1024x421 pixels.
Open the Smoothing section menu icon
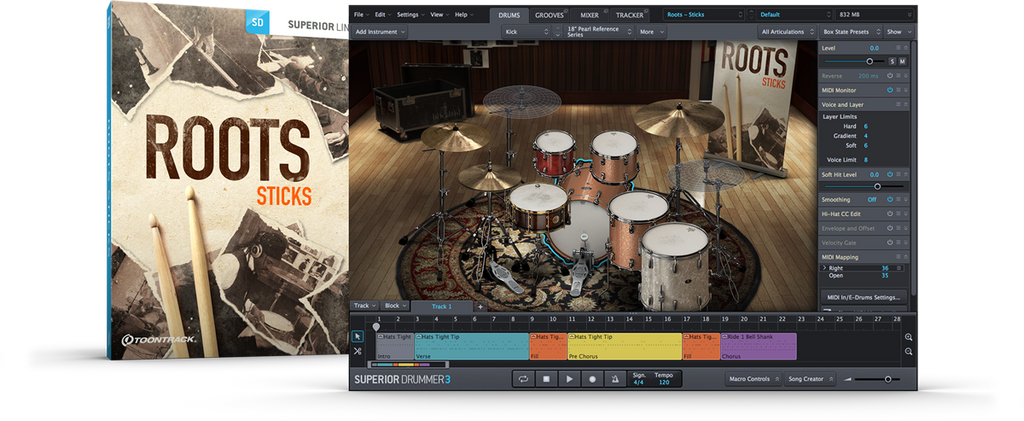898,200
